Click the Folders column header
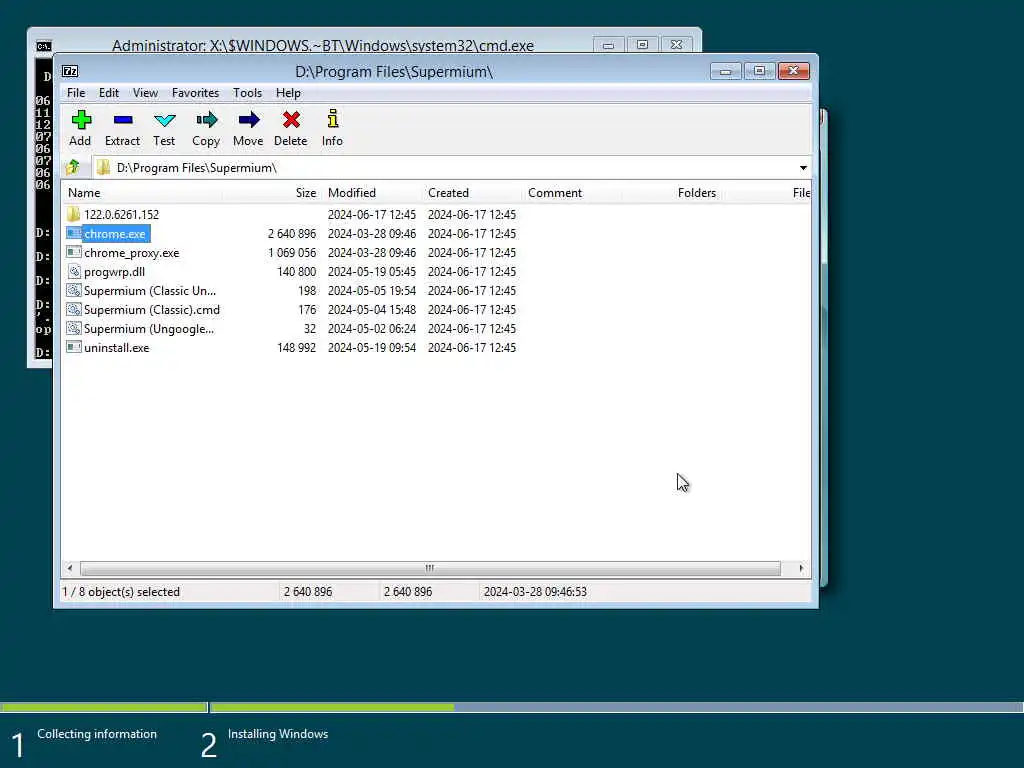 click(x=672, y=193)
